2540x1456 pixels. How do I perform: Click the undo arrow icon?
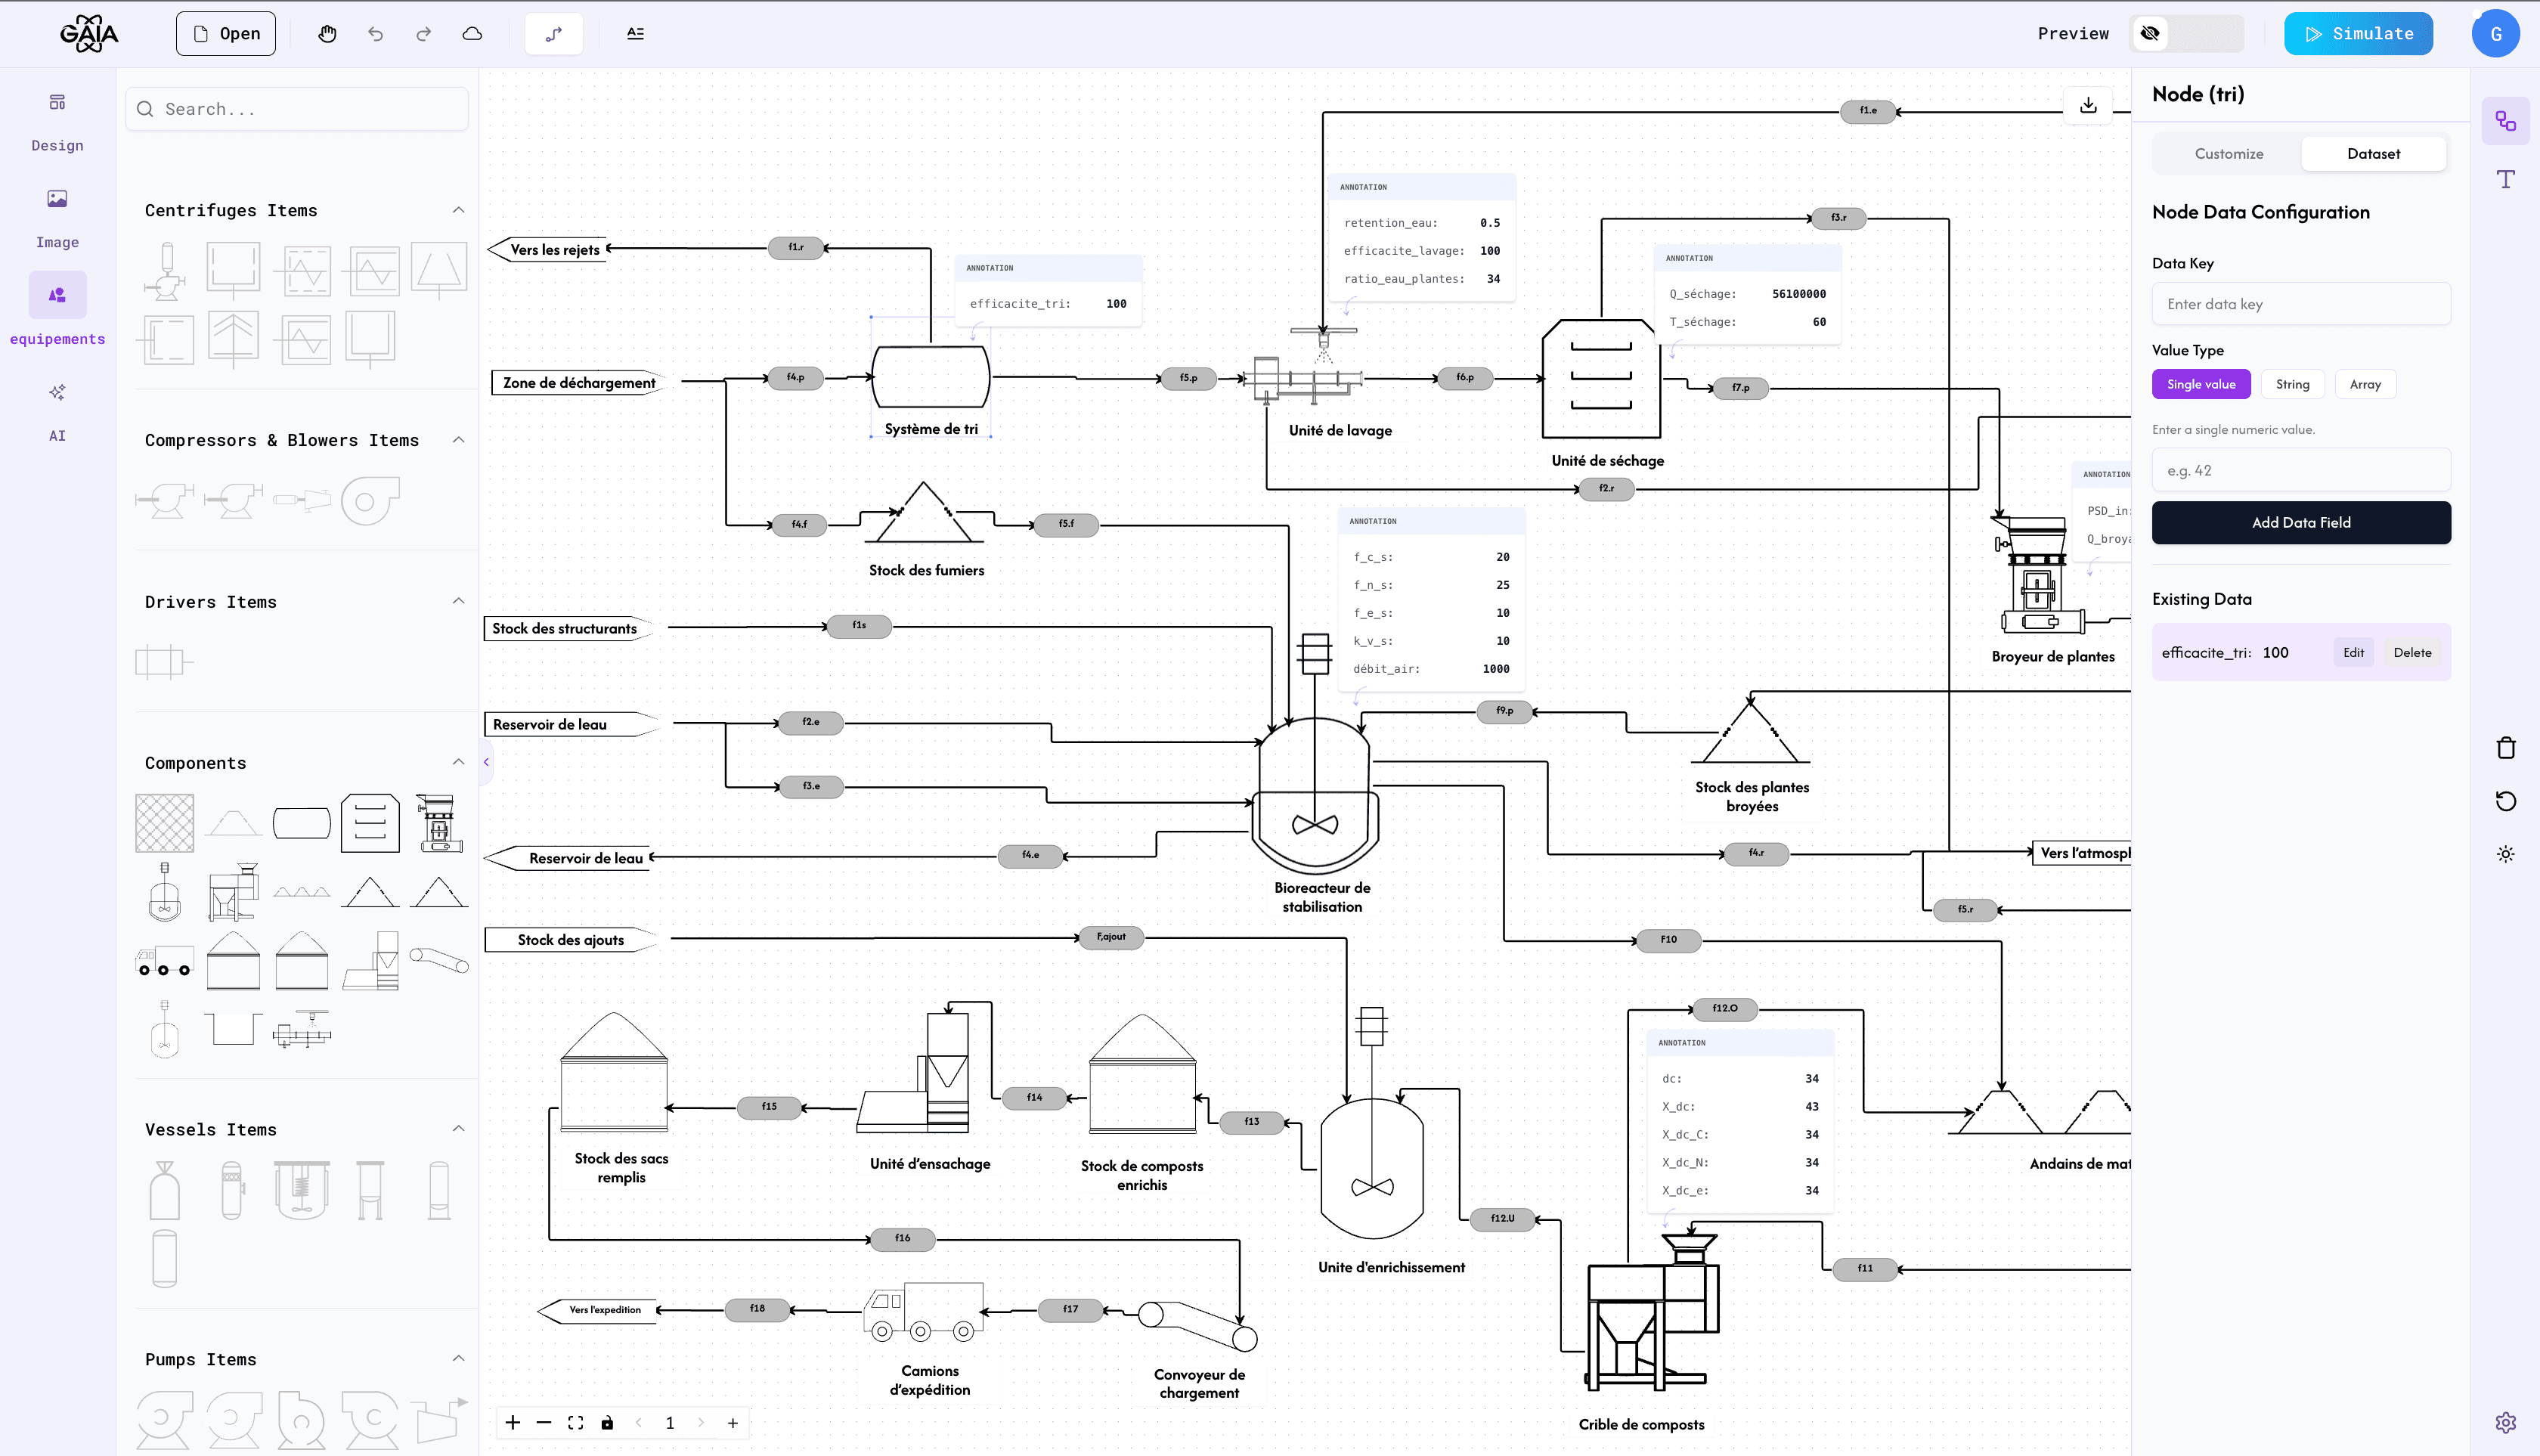(x=376, y=34)
